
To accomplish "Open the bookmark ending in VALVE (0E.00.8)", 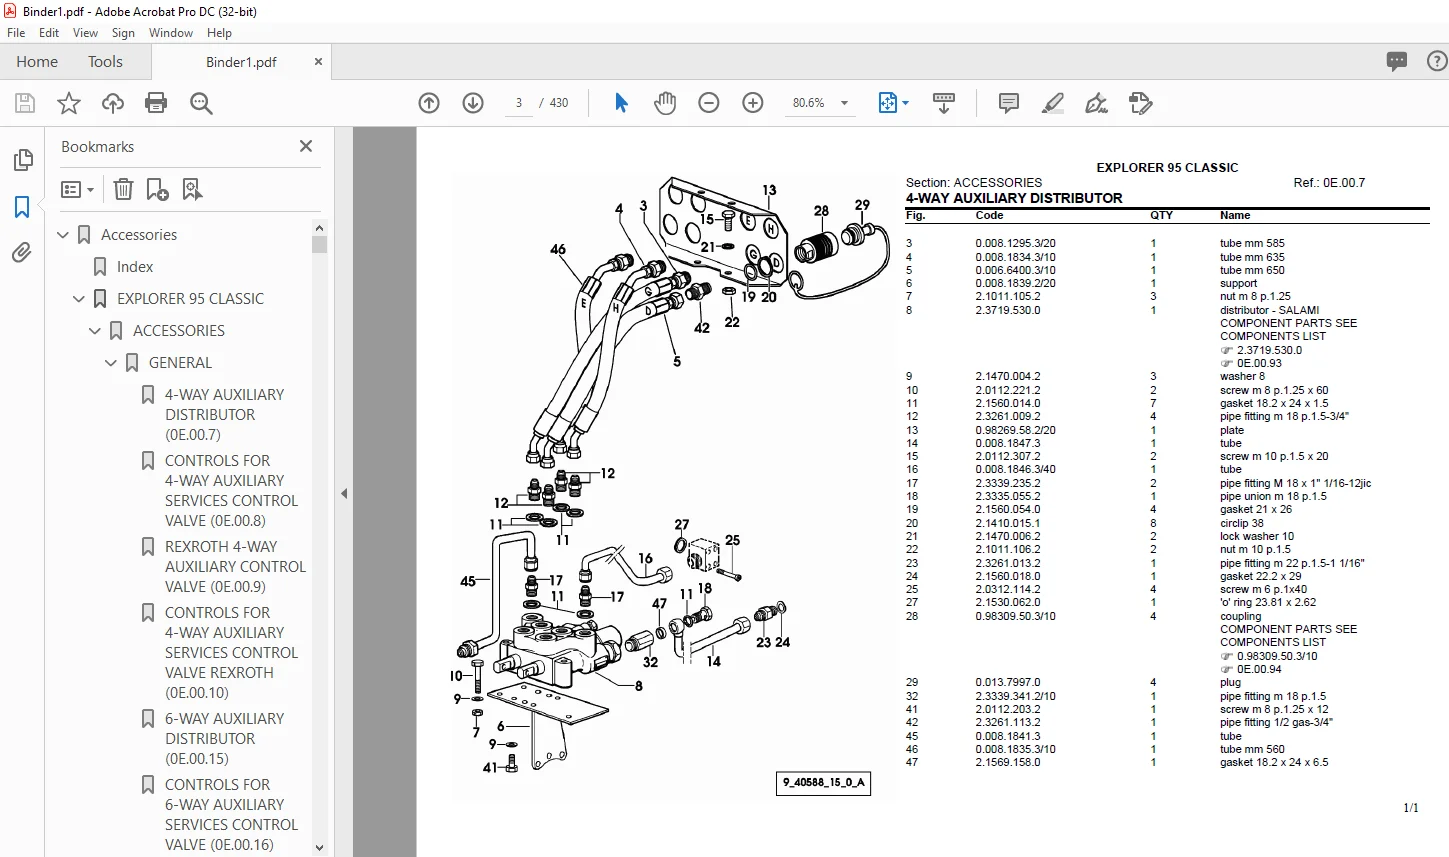I will (231, 491).
